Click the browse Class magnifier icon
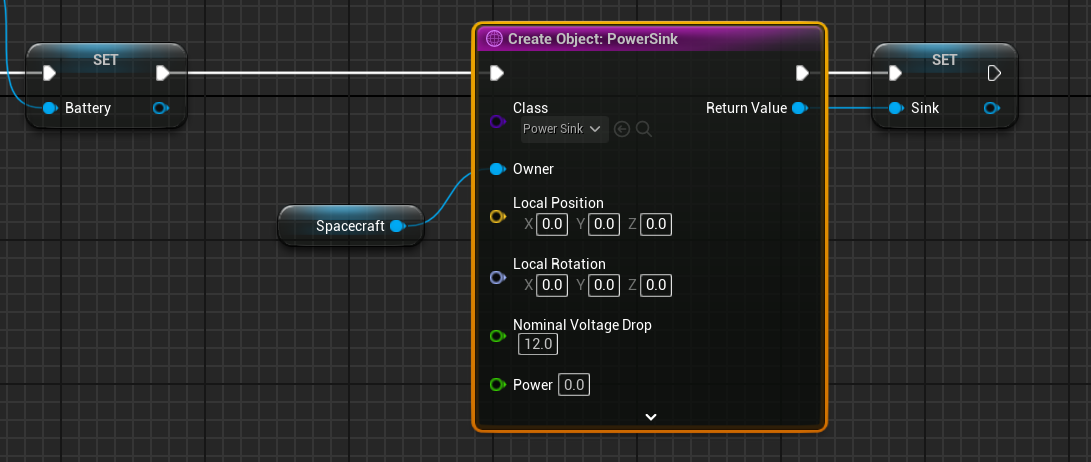This screenshot has width=1091, height=462. [x=644, y=129]
